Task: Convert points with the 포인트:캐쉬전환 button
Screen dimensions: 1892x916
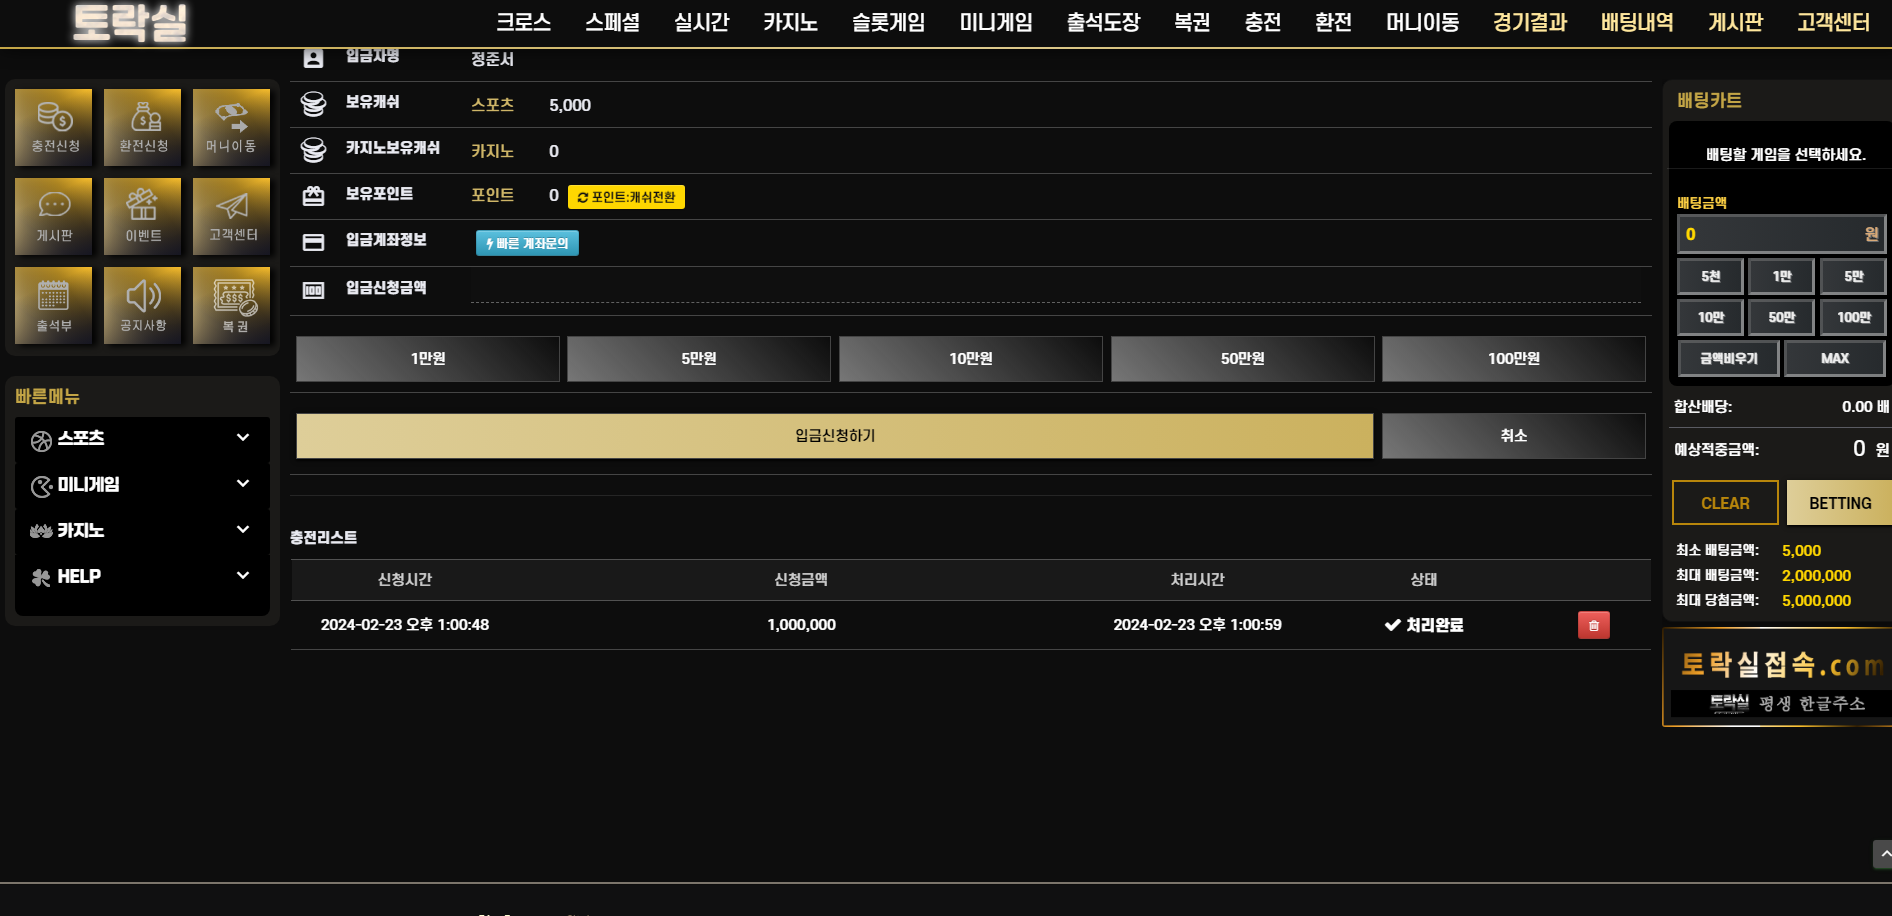Action: [x=626, y=197]
